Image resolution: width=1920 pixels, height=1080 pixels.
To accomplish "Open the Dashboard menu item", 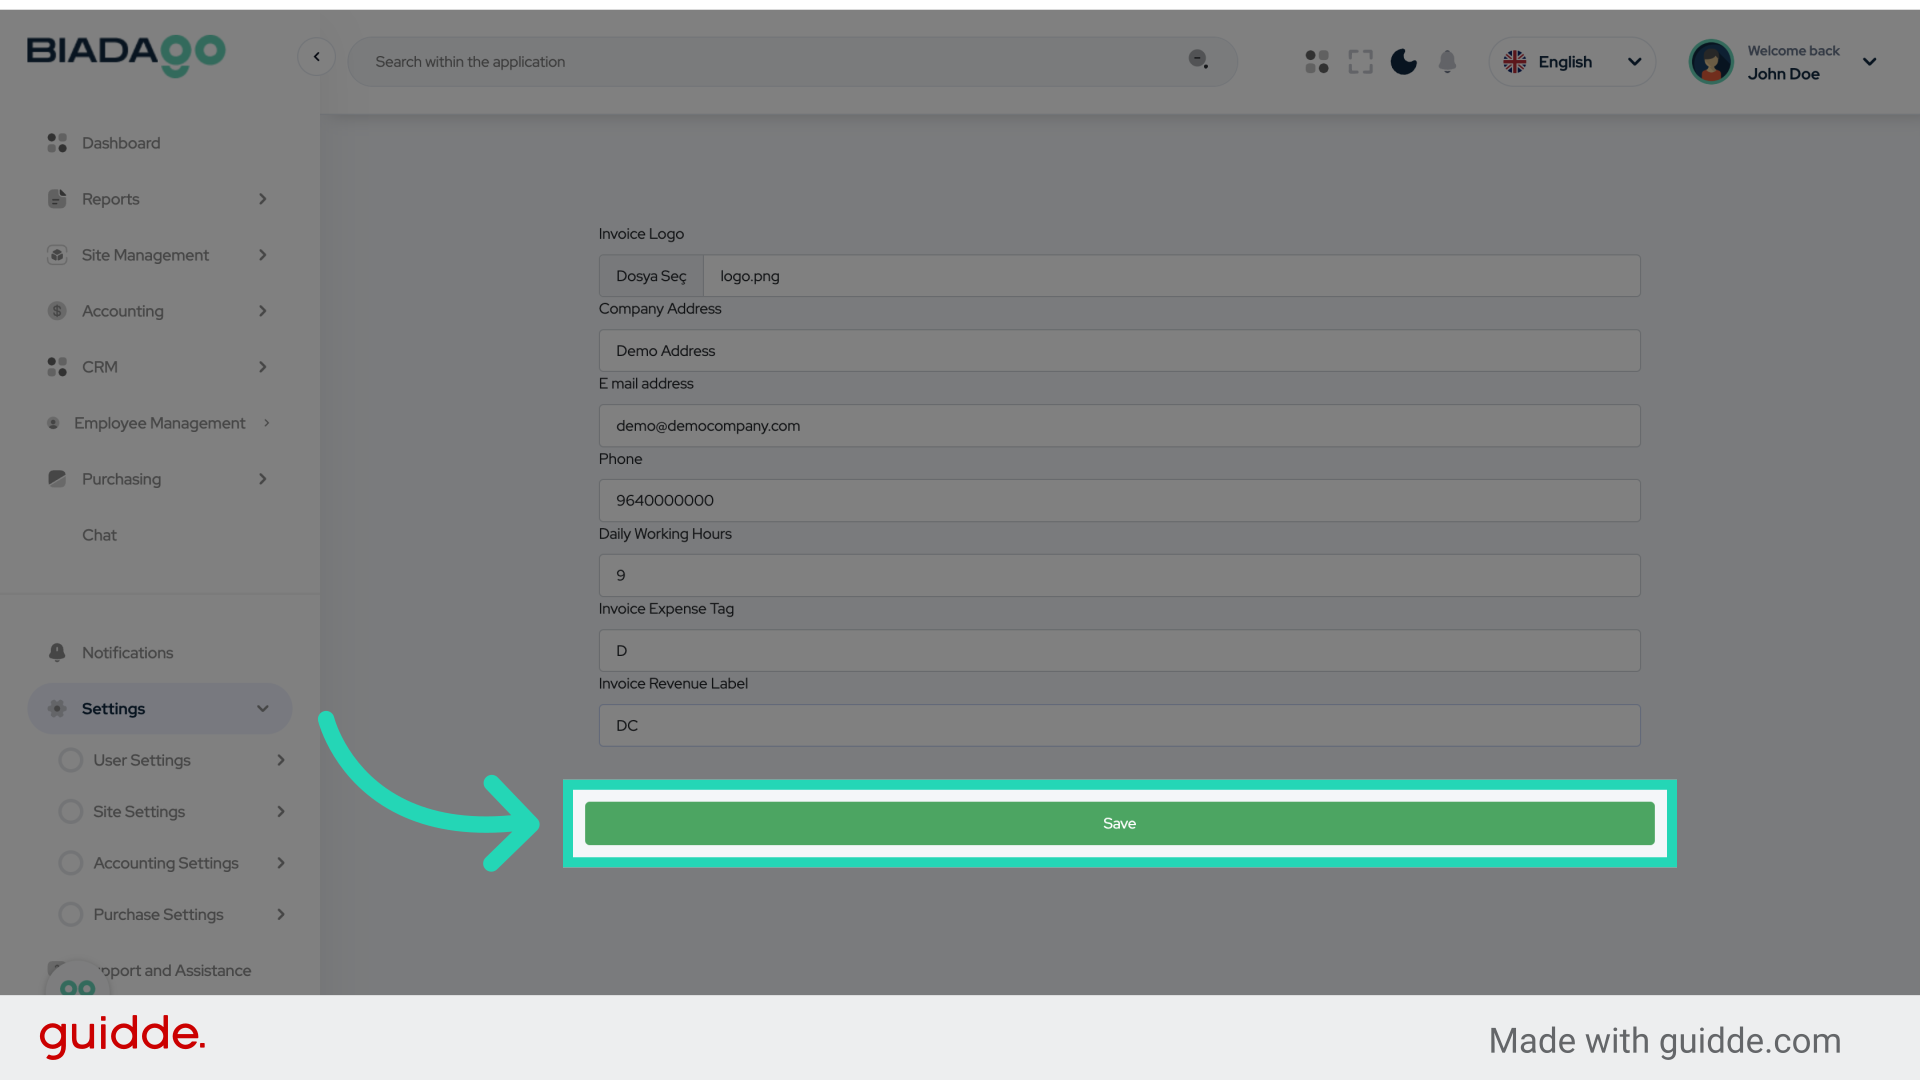I will click(x=121, y=143).
